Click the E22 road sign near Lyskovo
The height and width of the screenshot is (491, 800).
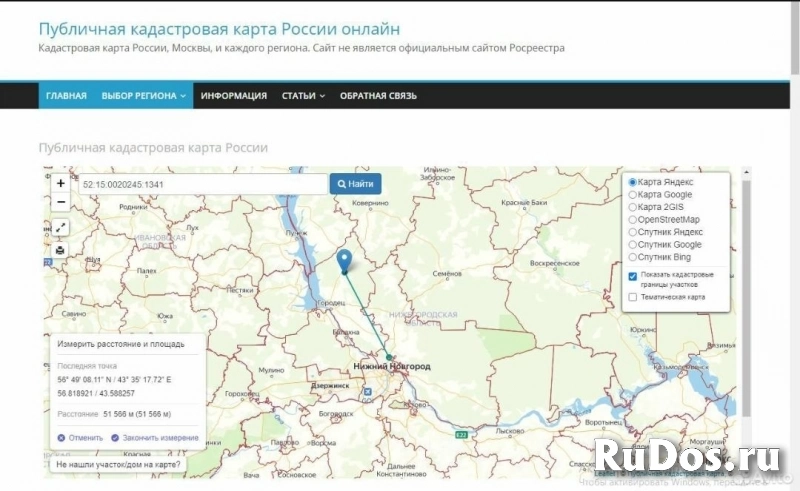tap(461, 434)
